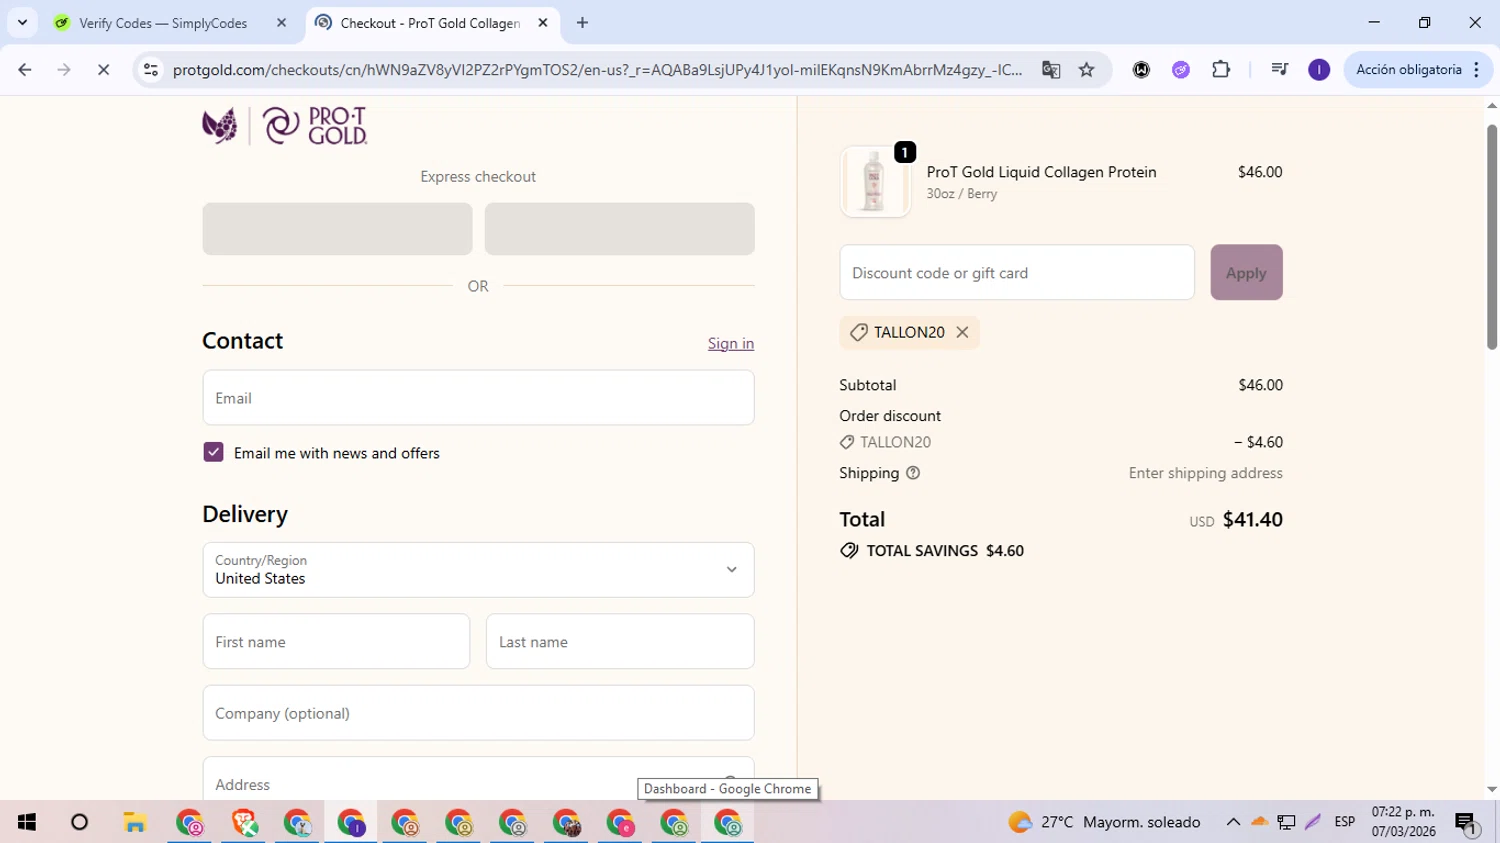This screenshot has width=1500, height=843.
Task: Show shipping help info icon
Action: point(913,473)
